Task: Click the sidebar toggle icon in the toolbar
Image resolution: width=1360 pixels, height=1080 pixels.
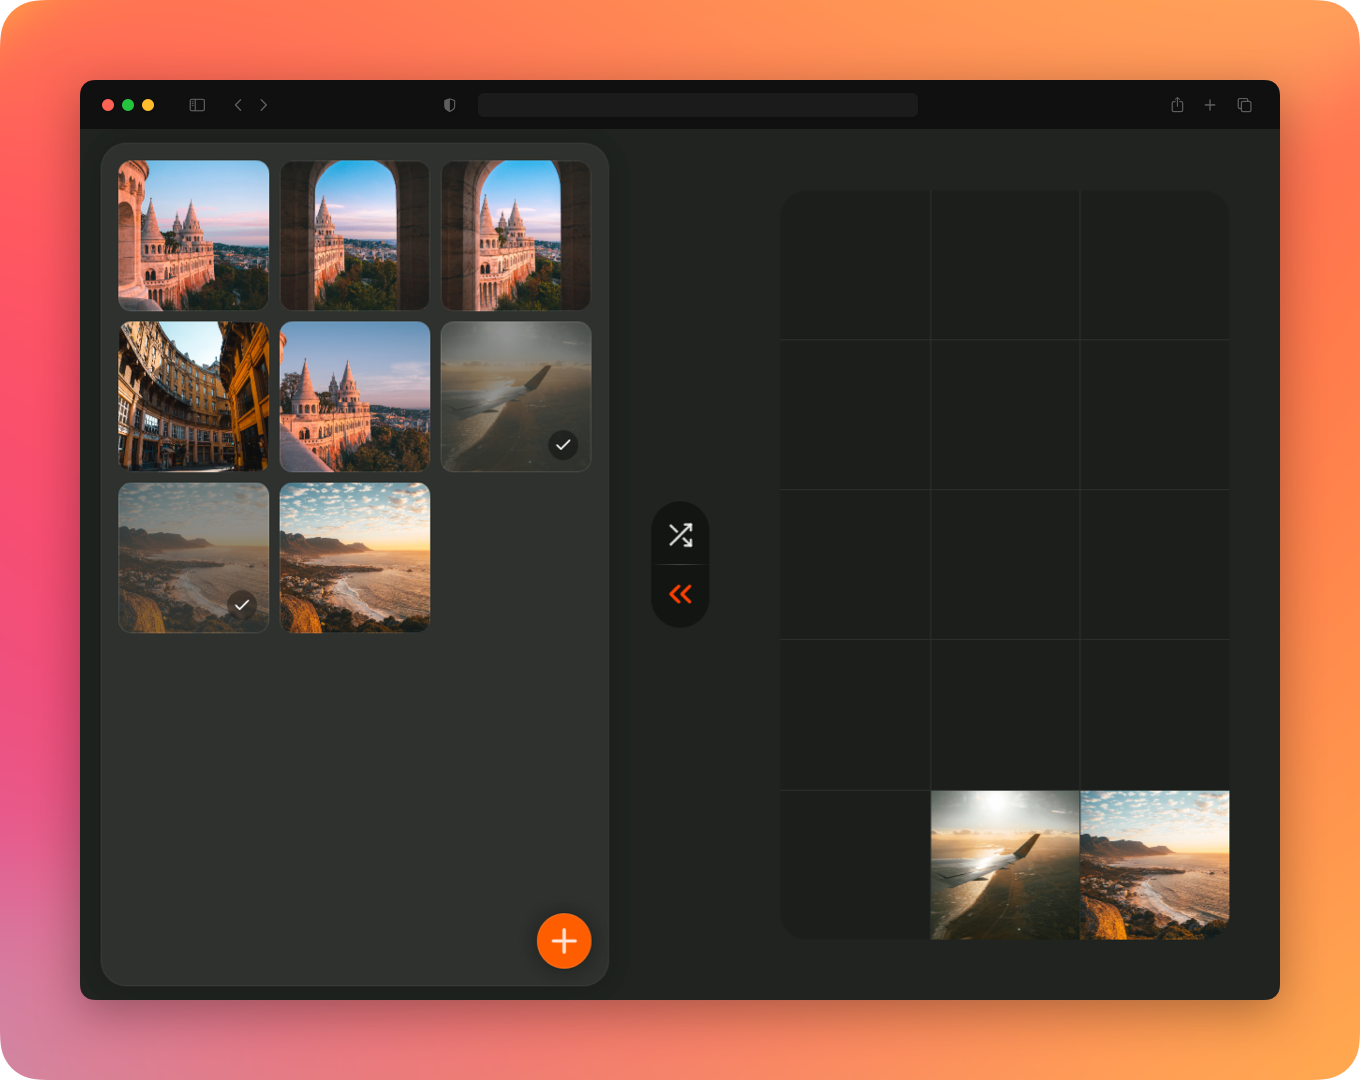Action: point(196,104)
